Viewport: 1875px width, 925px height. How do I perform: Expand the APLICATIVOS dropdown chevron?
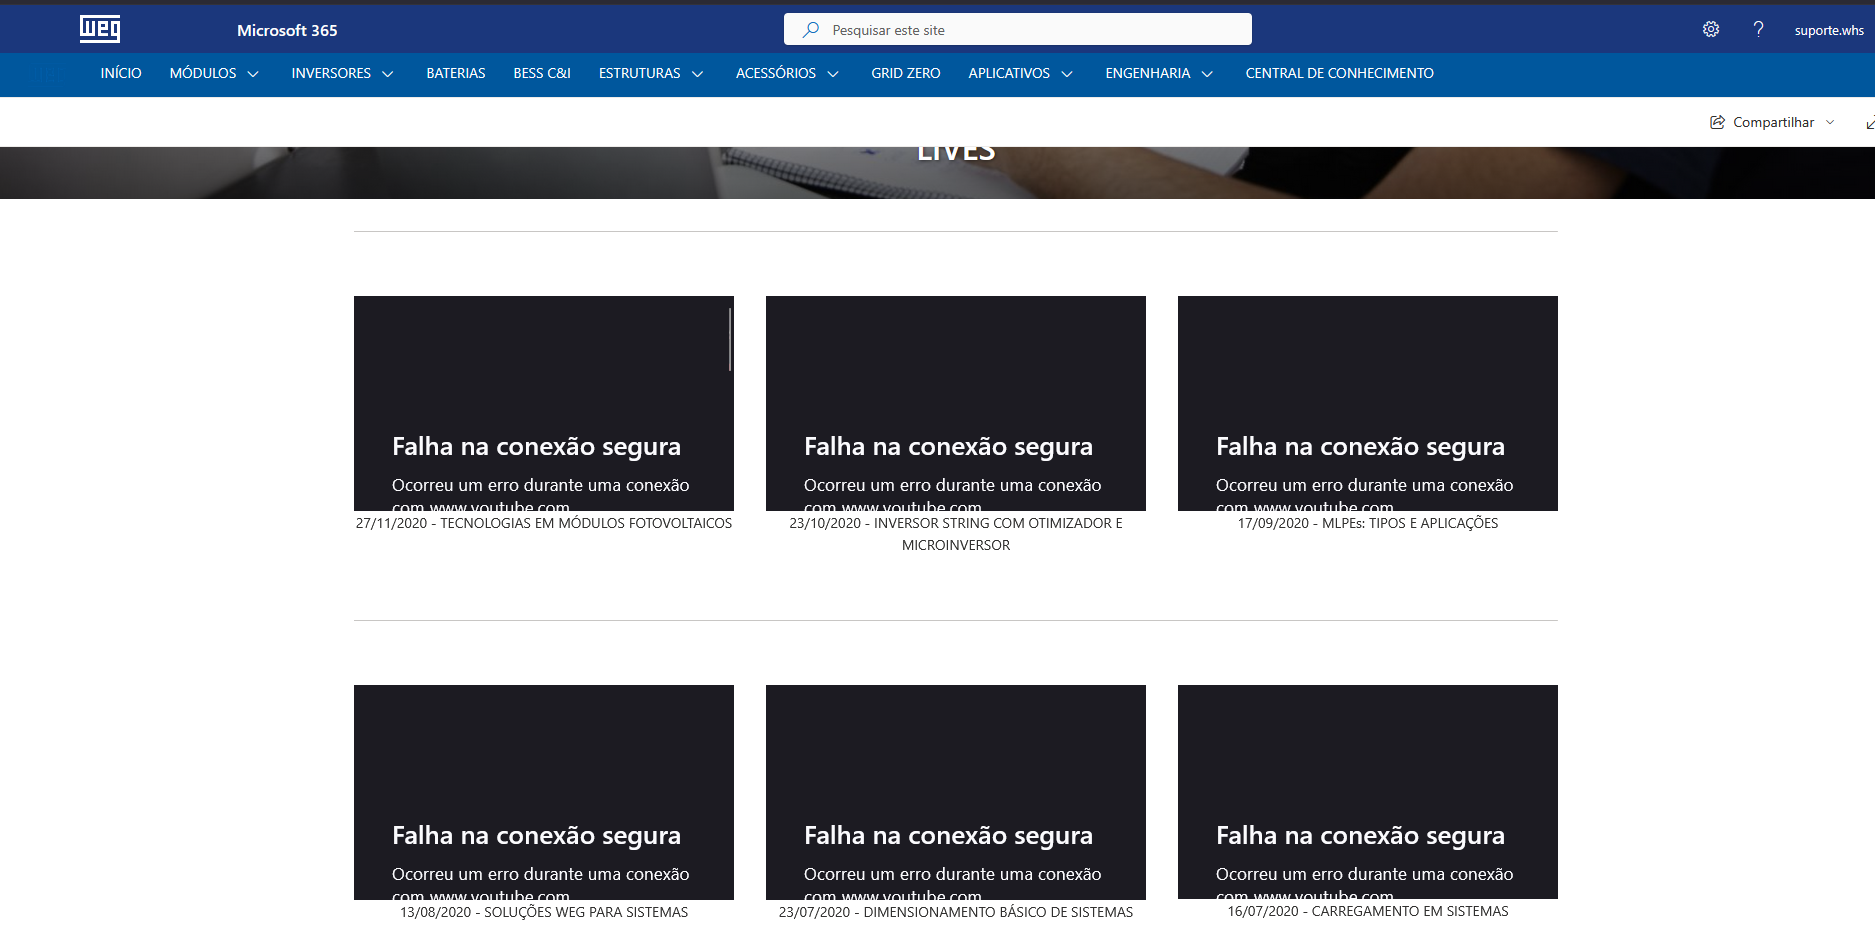(x=1067, y=74)
